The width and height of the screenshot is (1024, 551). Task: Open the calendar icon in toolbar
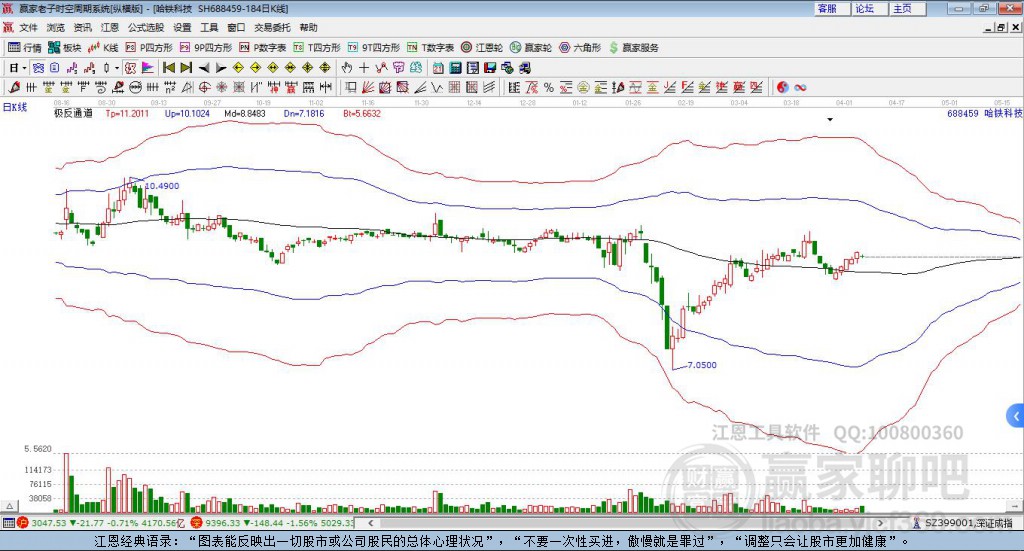tap(438, 68)
